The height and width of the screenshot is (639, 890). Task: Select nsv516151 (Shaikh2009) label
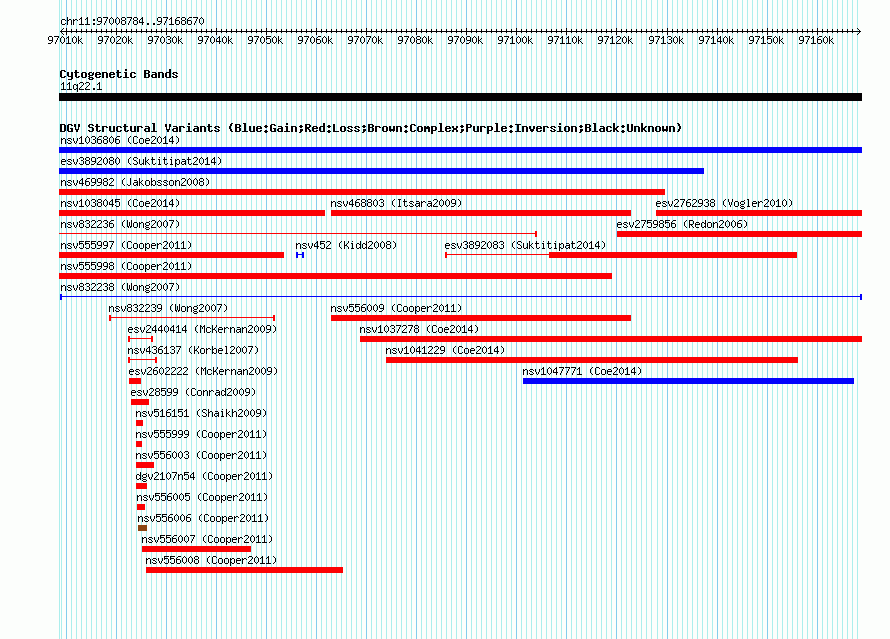click(201, 413)
